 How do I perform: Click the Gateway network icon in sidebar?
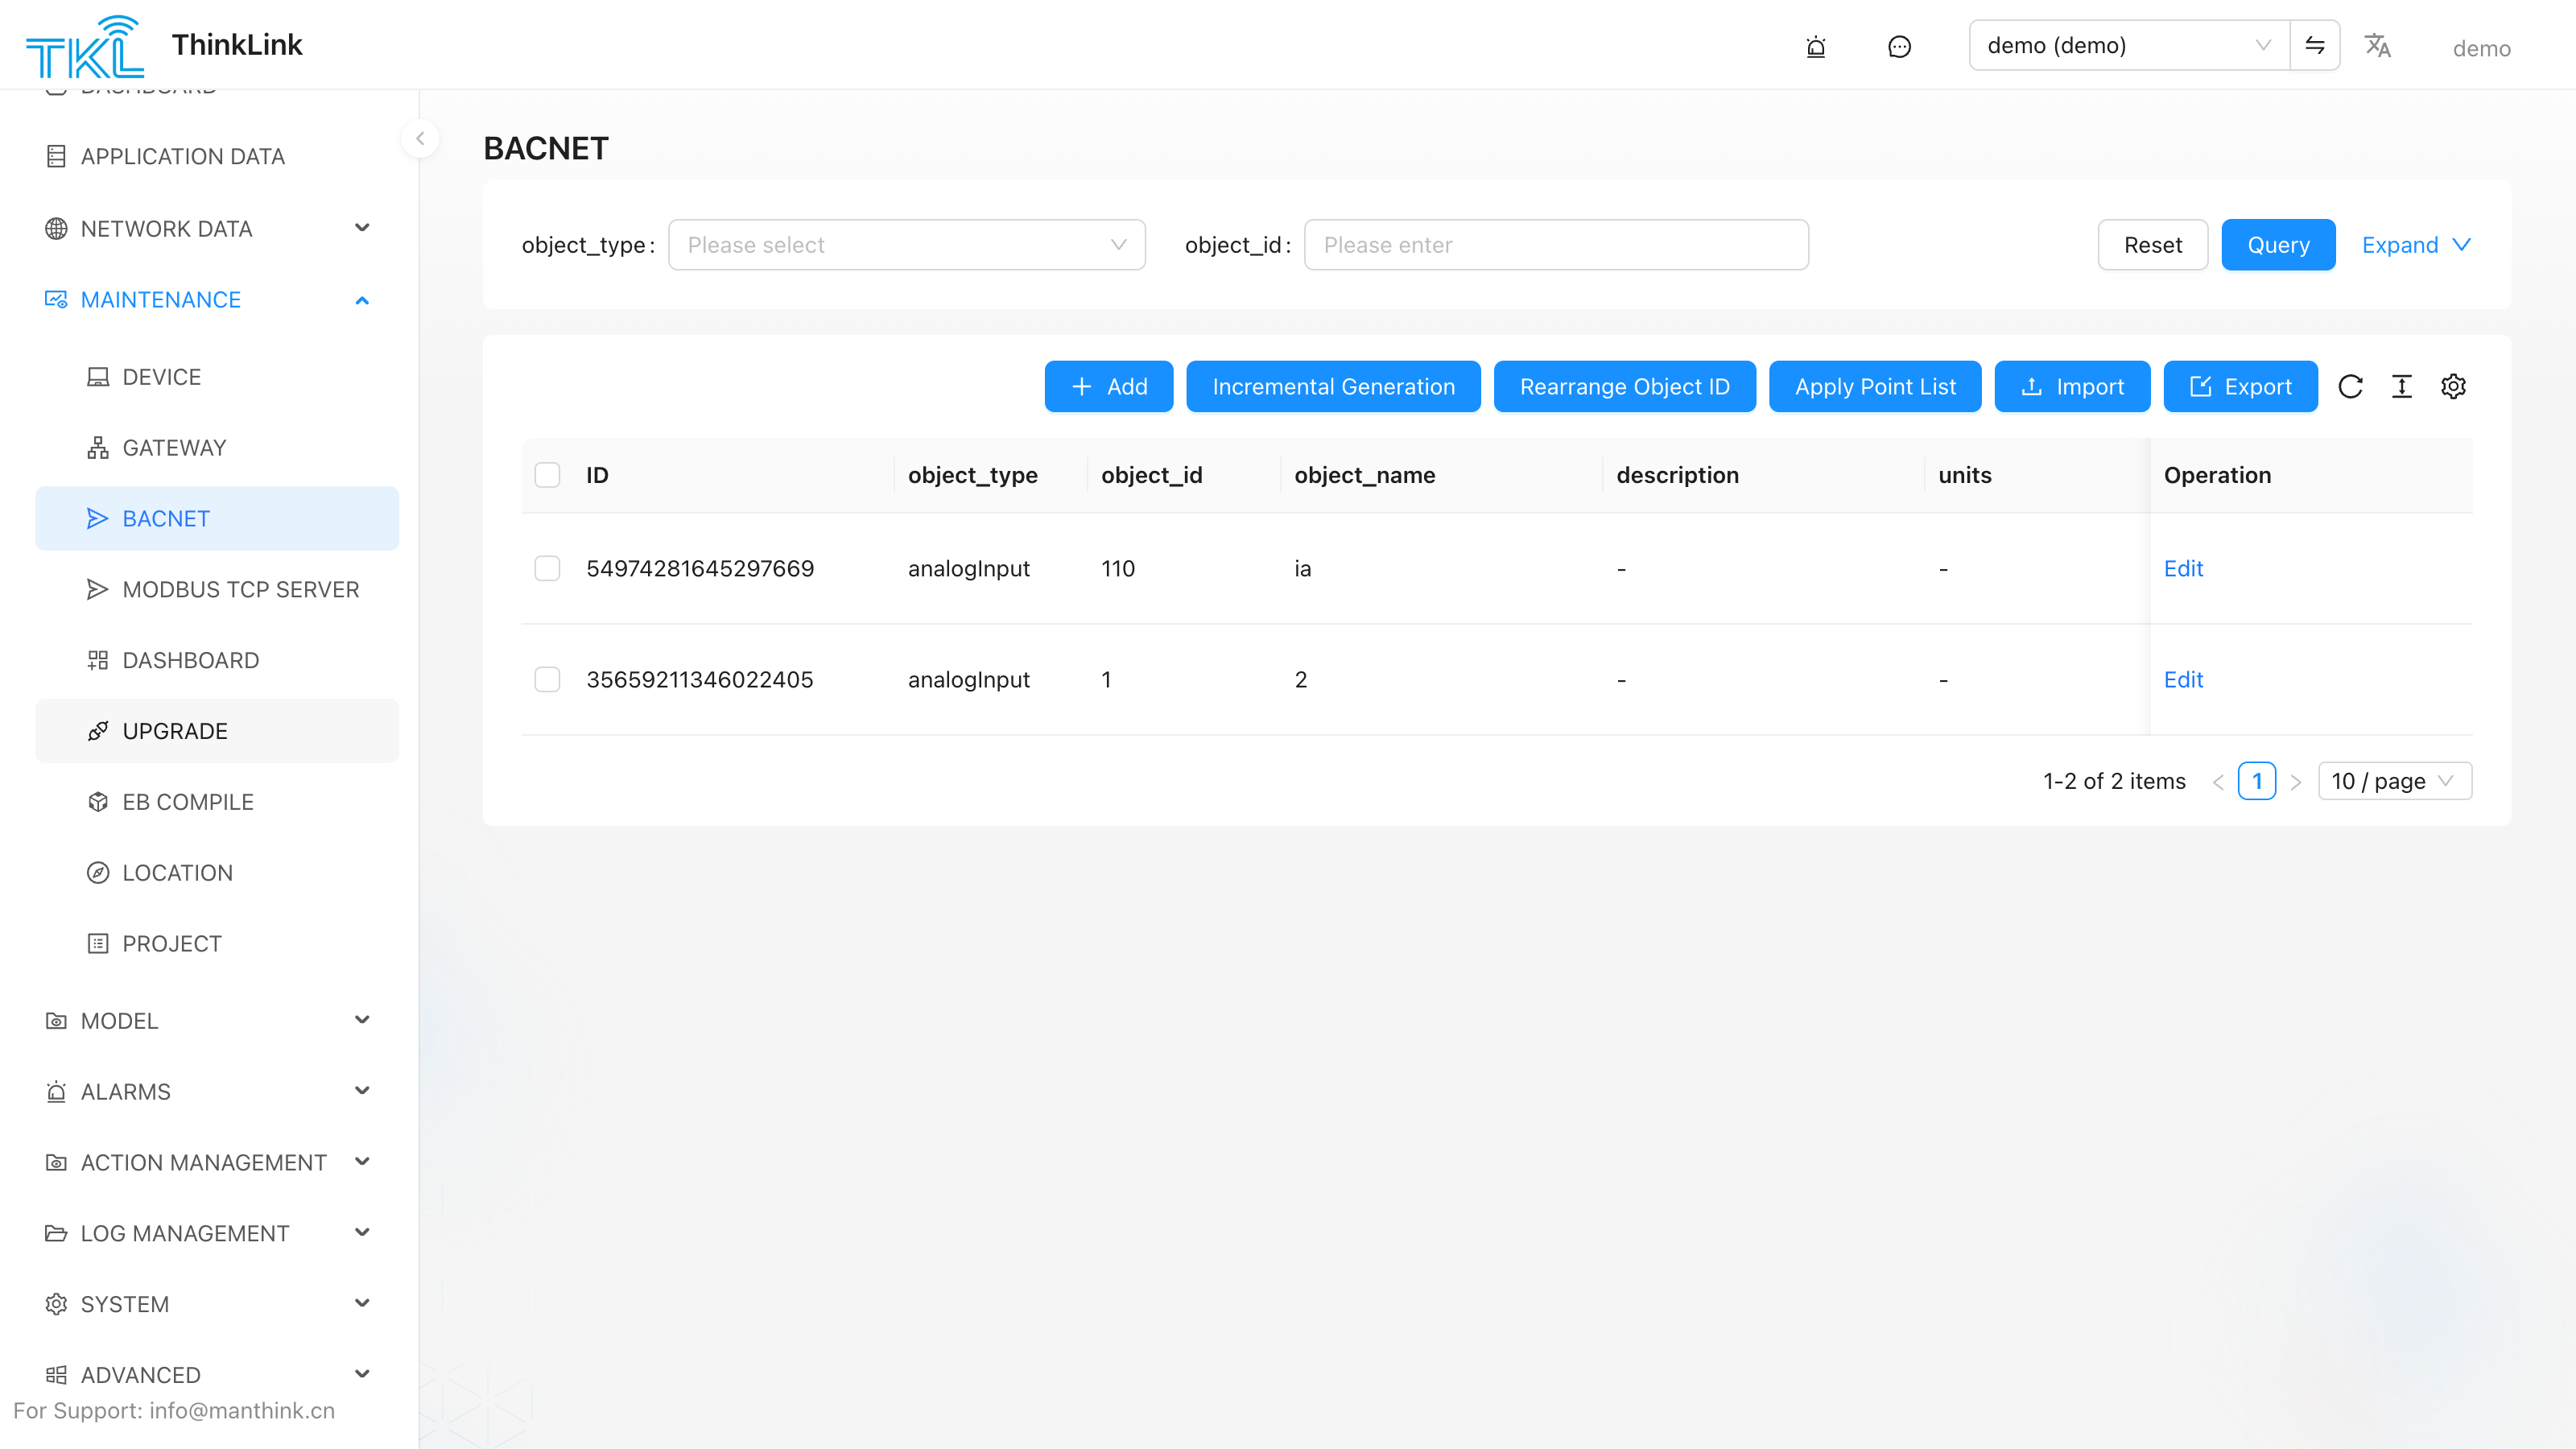97,448
